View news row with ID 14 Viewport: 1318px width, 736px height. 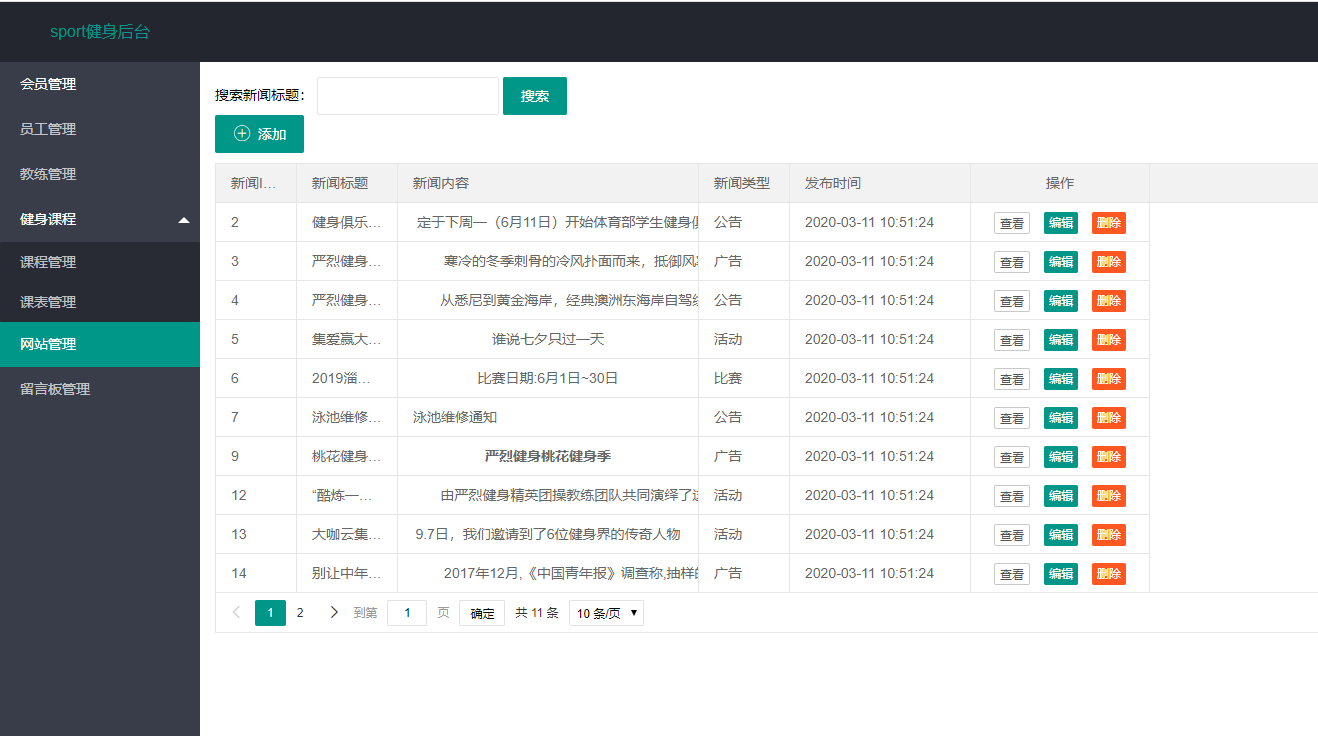(x=1012, y=574)
